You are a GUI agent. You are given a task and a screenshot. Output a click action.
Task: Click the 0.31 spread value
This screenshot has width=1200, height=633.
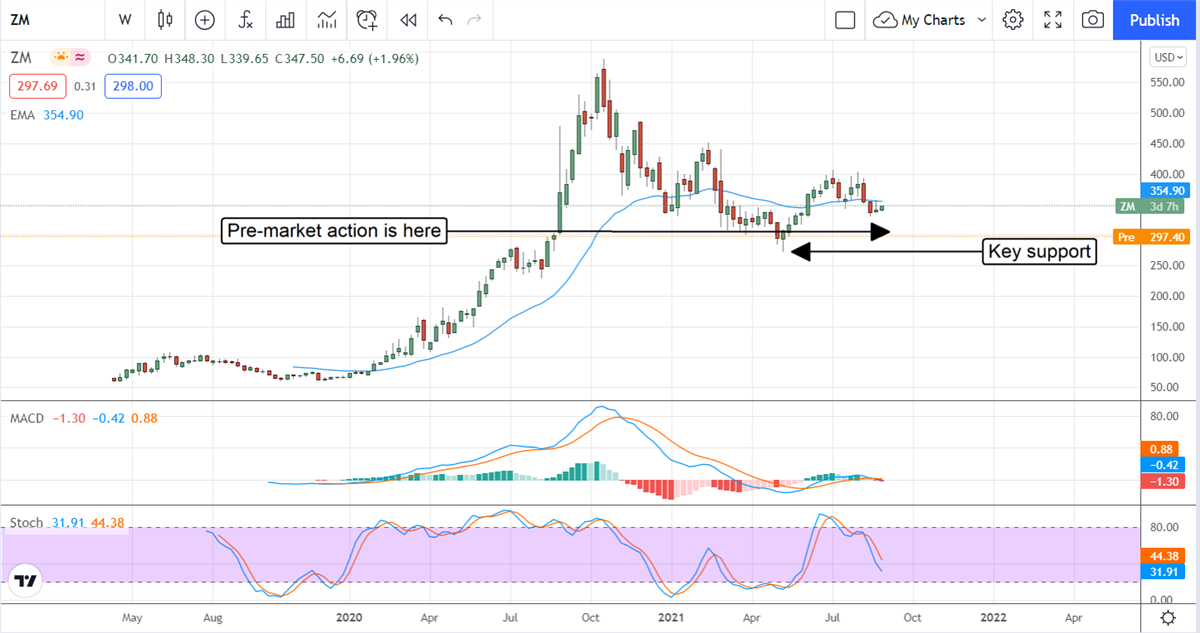[x=84, y=87]
